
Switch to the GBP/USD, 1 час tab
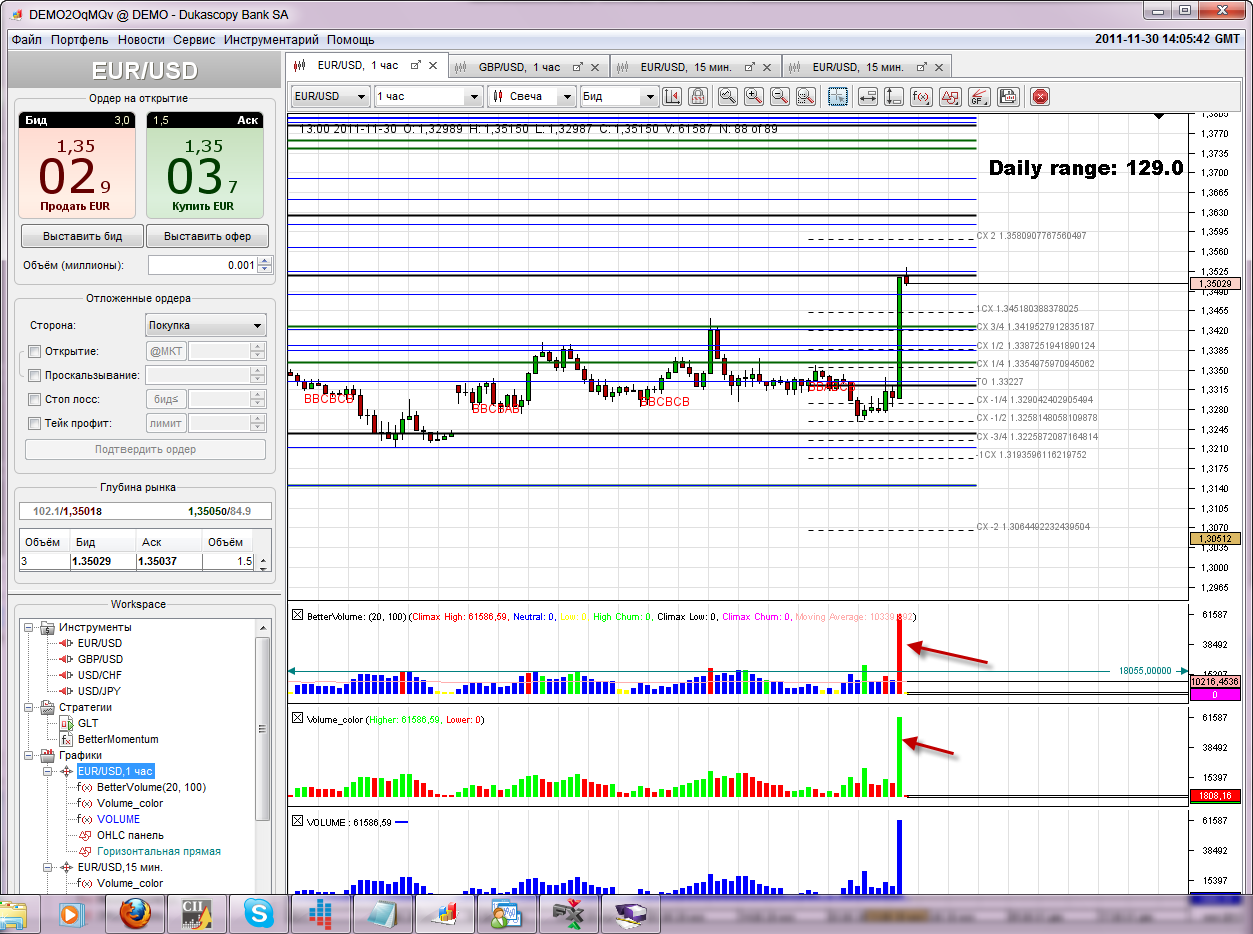pos(519,67)
